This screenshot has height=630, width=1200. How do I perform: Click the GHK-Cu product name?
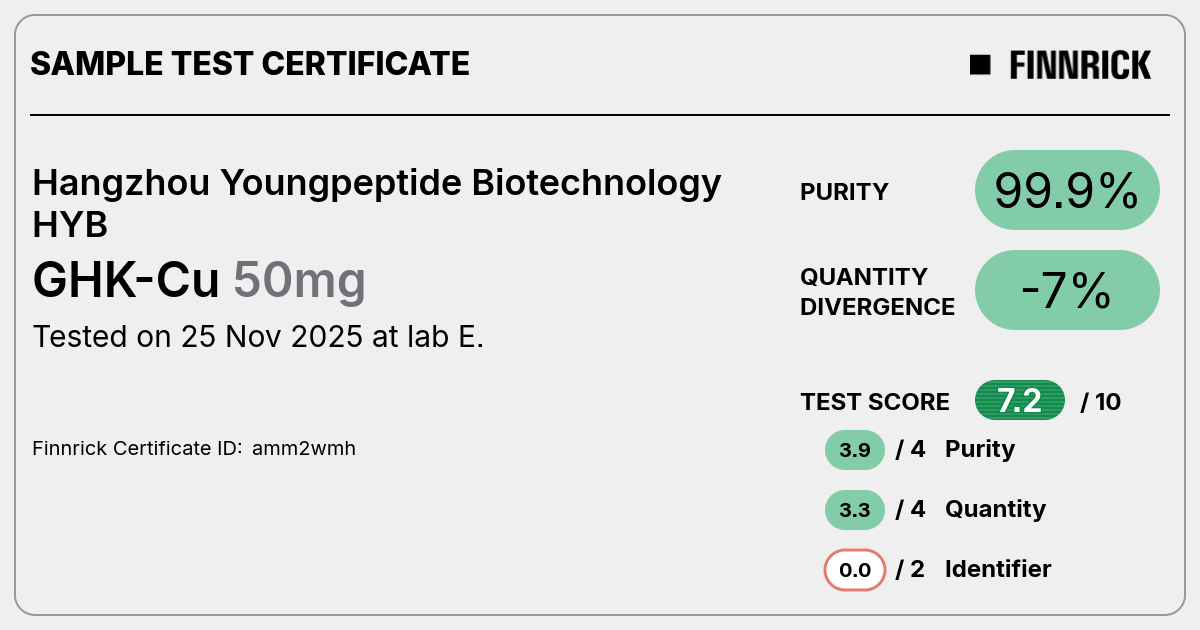[x=126, y=280]
